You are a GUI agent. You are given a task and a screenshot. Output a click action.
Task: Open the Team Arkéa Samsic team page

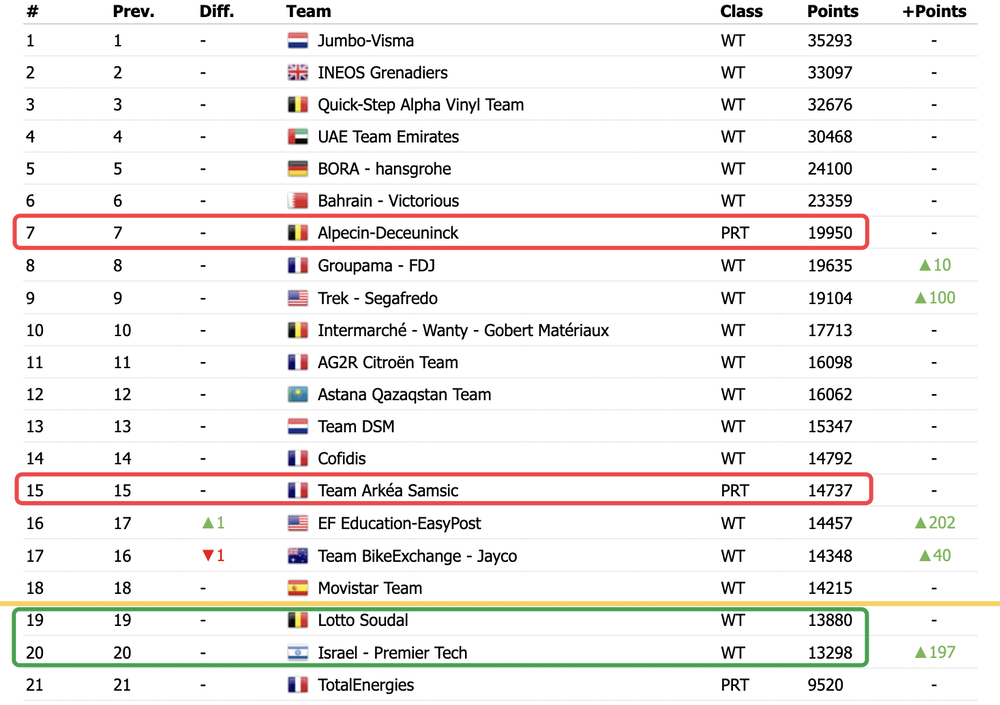(x=388, y=491)
